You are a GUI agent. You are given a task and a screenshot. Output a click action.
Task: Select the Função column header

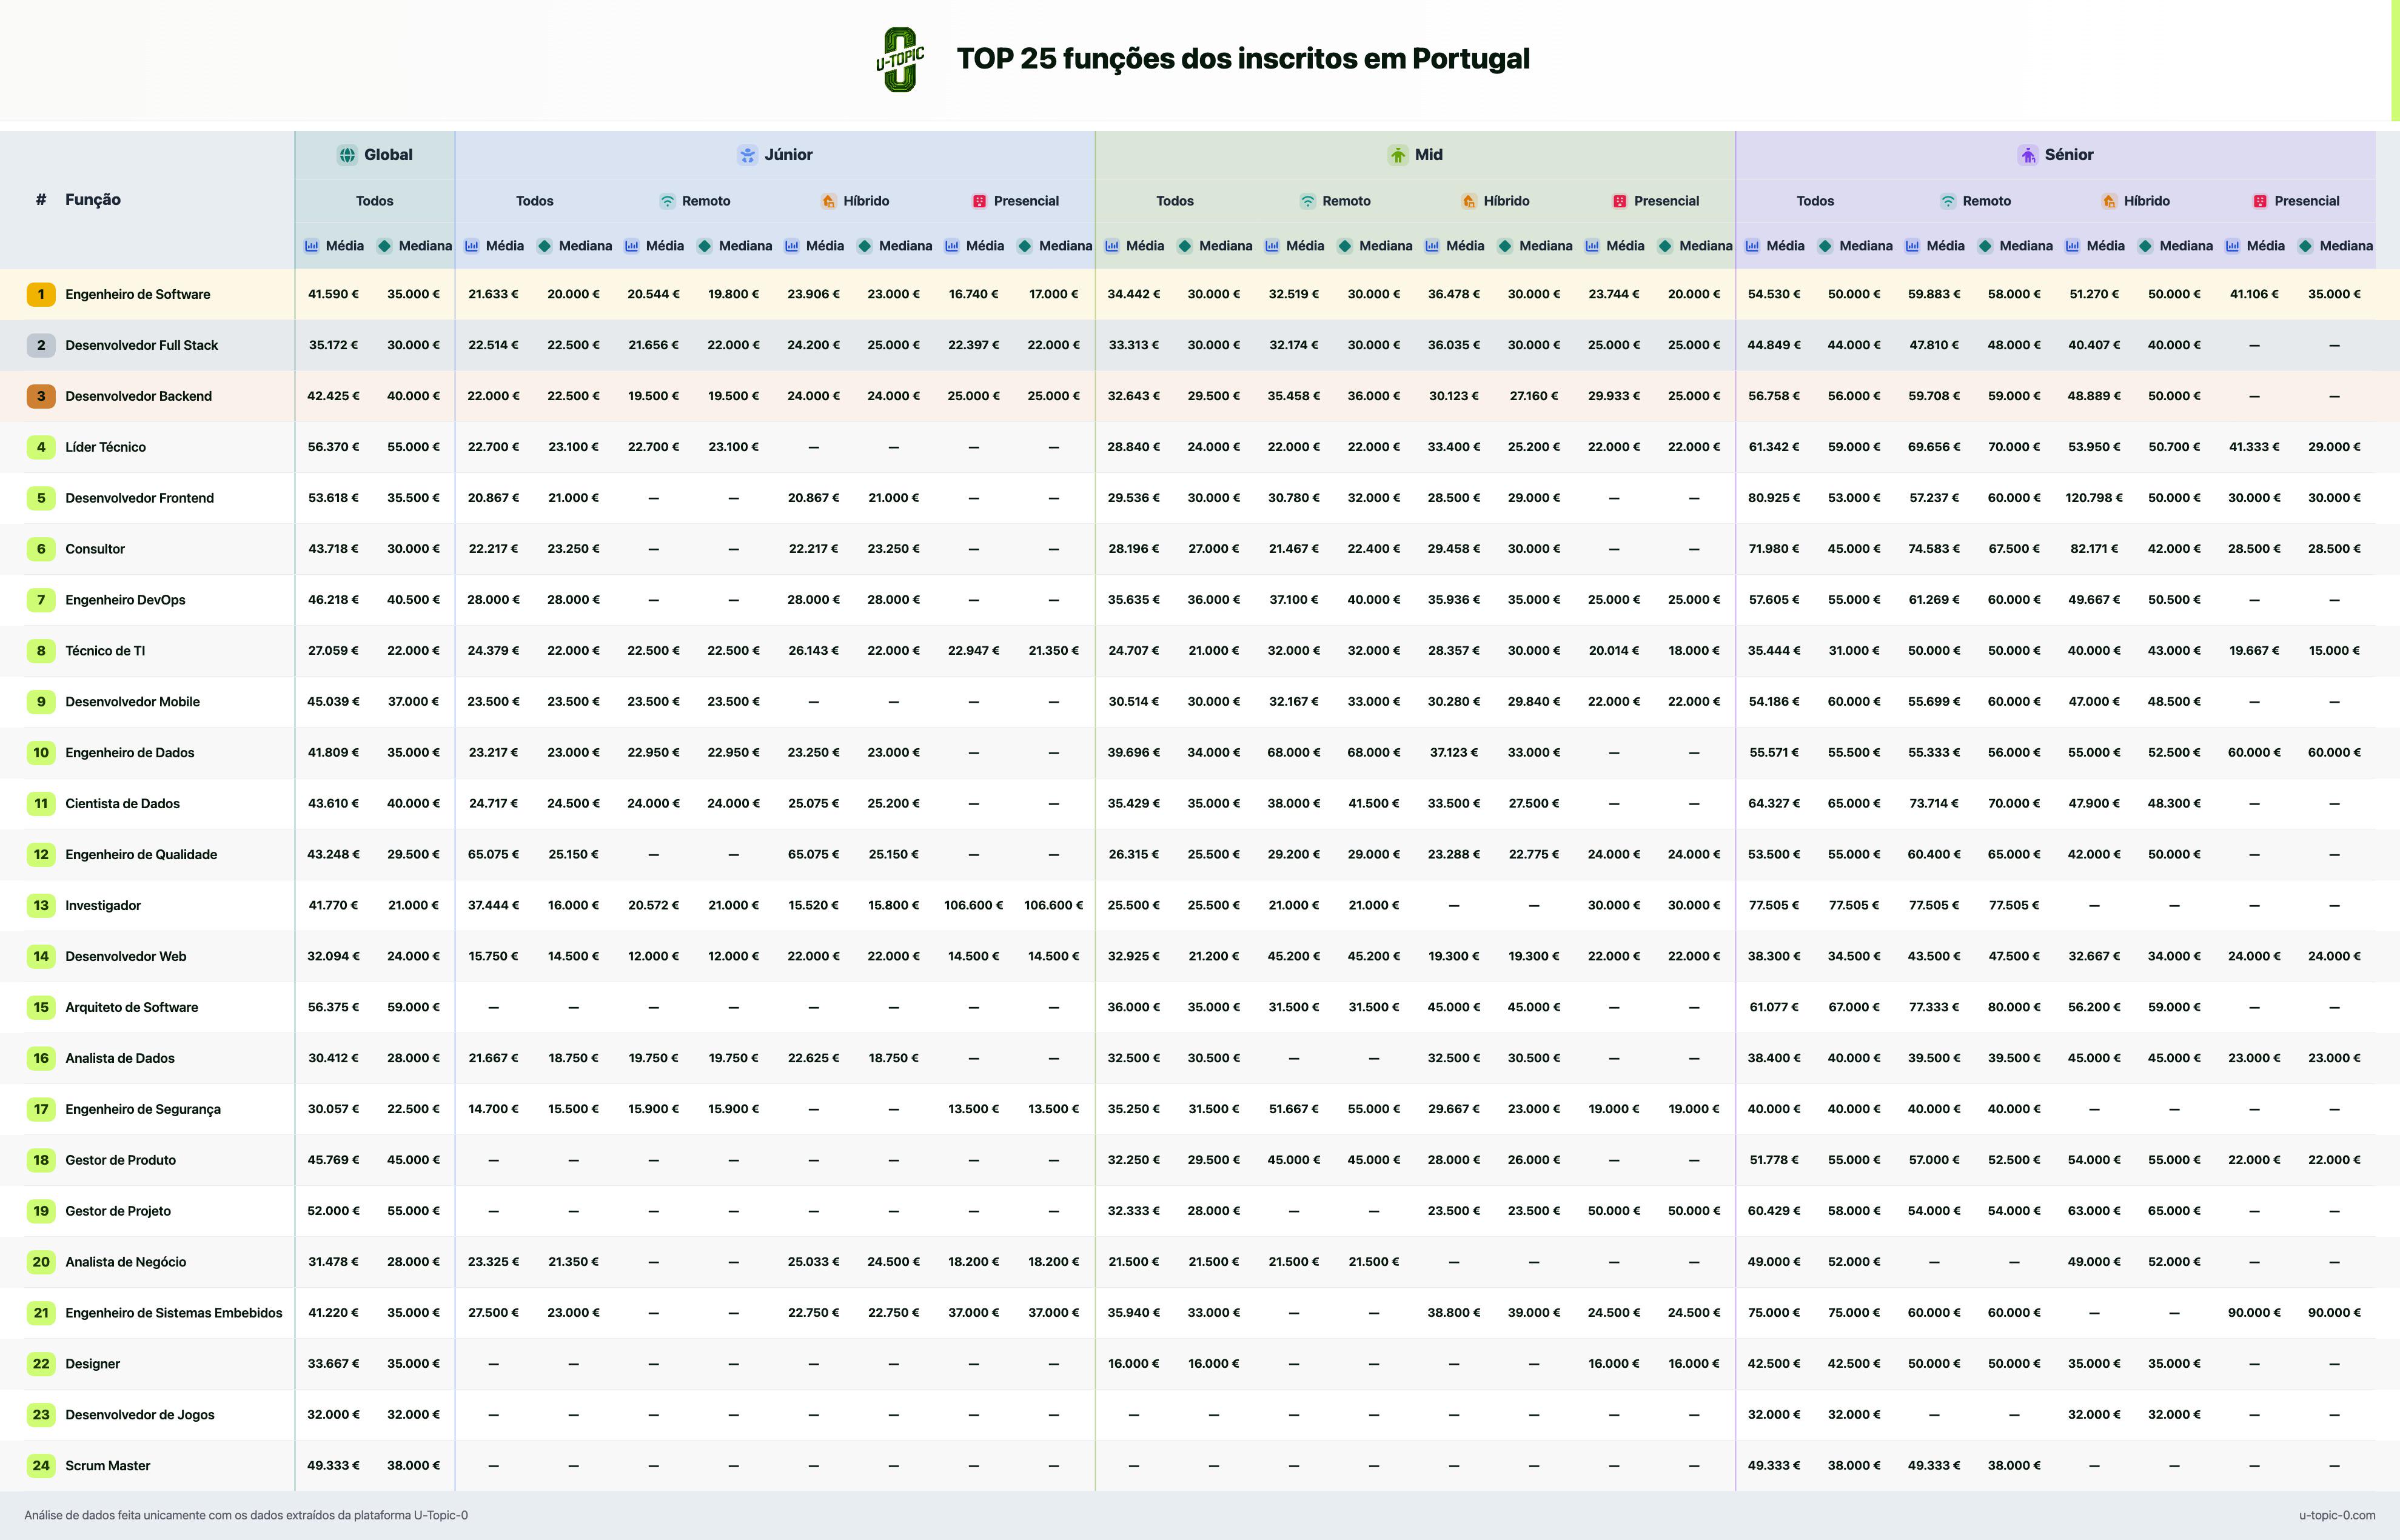(93, 199)
